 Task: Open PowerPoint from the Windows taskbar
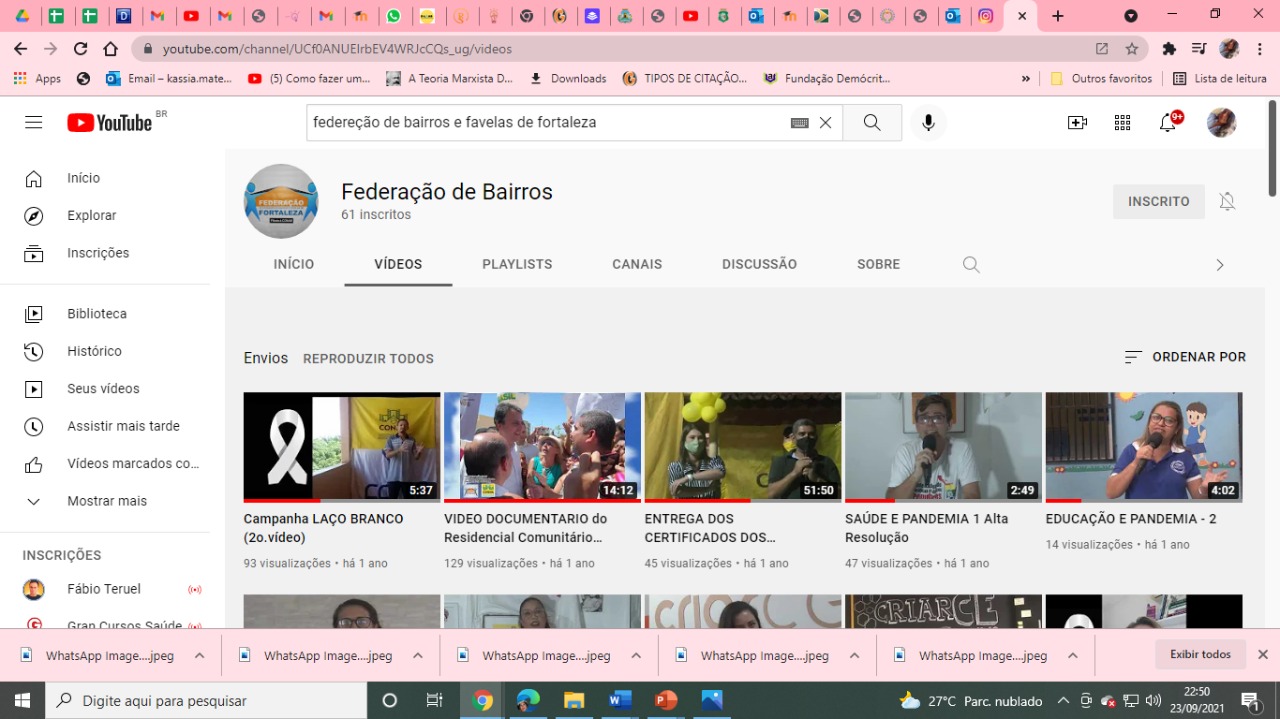point(665,700)
